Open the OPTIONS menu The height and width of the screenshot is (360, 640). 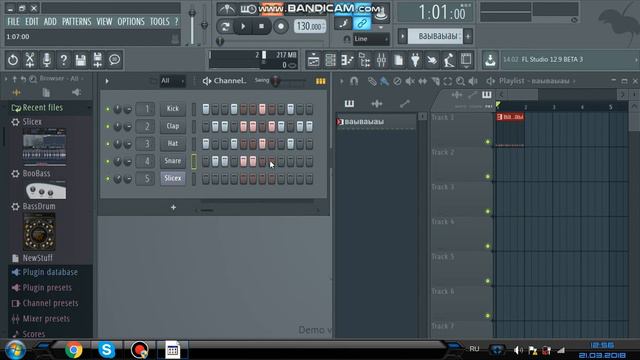click(131, 22)
